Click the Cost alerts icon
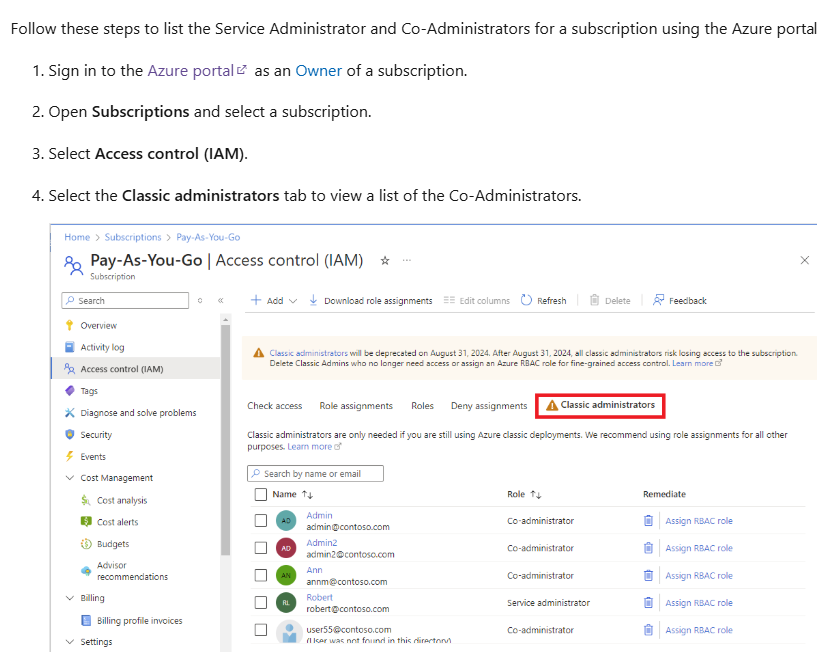 coord(86,522)
